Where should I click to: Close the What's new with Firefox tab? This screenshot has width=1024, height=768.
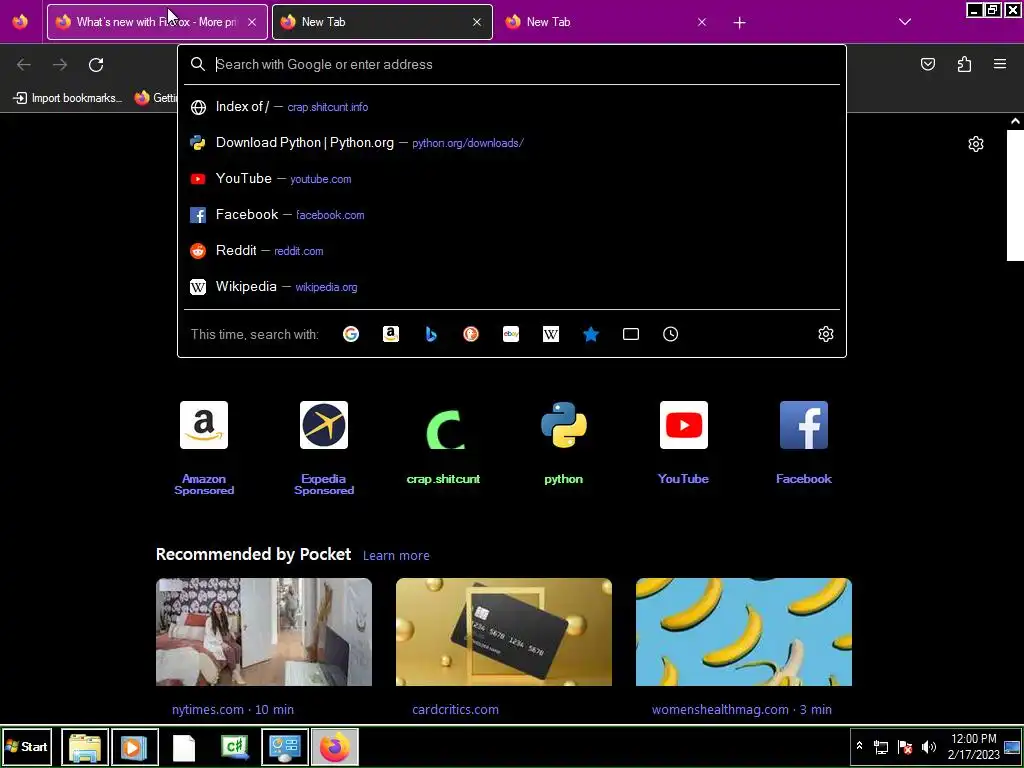[x=252, y=22]
